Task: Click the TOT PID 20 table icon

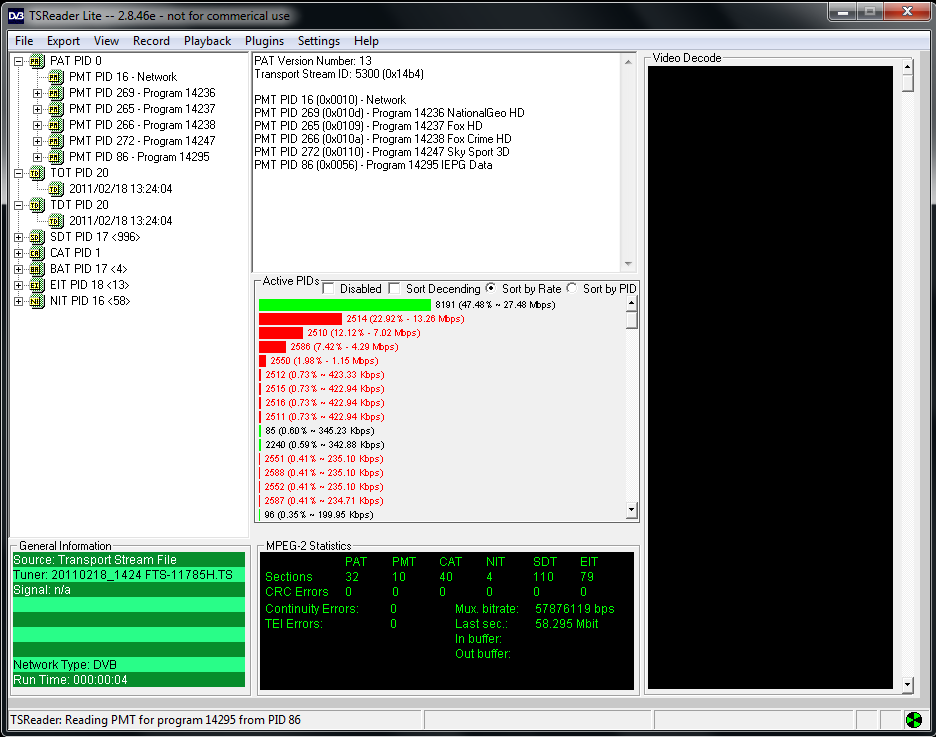Action: pos(36,173)
